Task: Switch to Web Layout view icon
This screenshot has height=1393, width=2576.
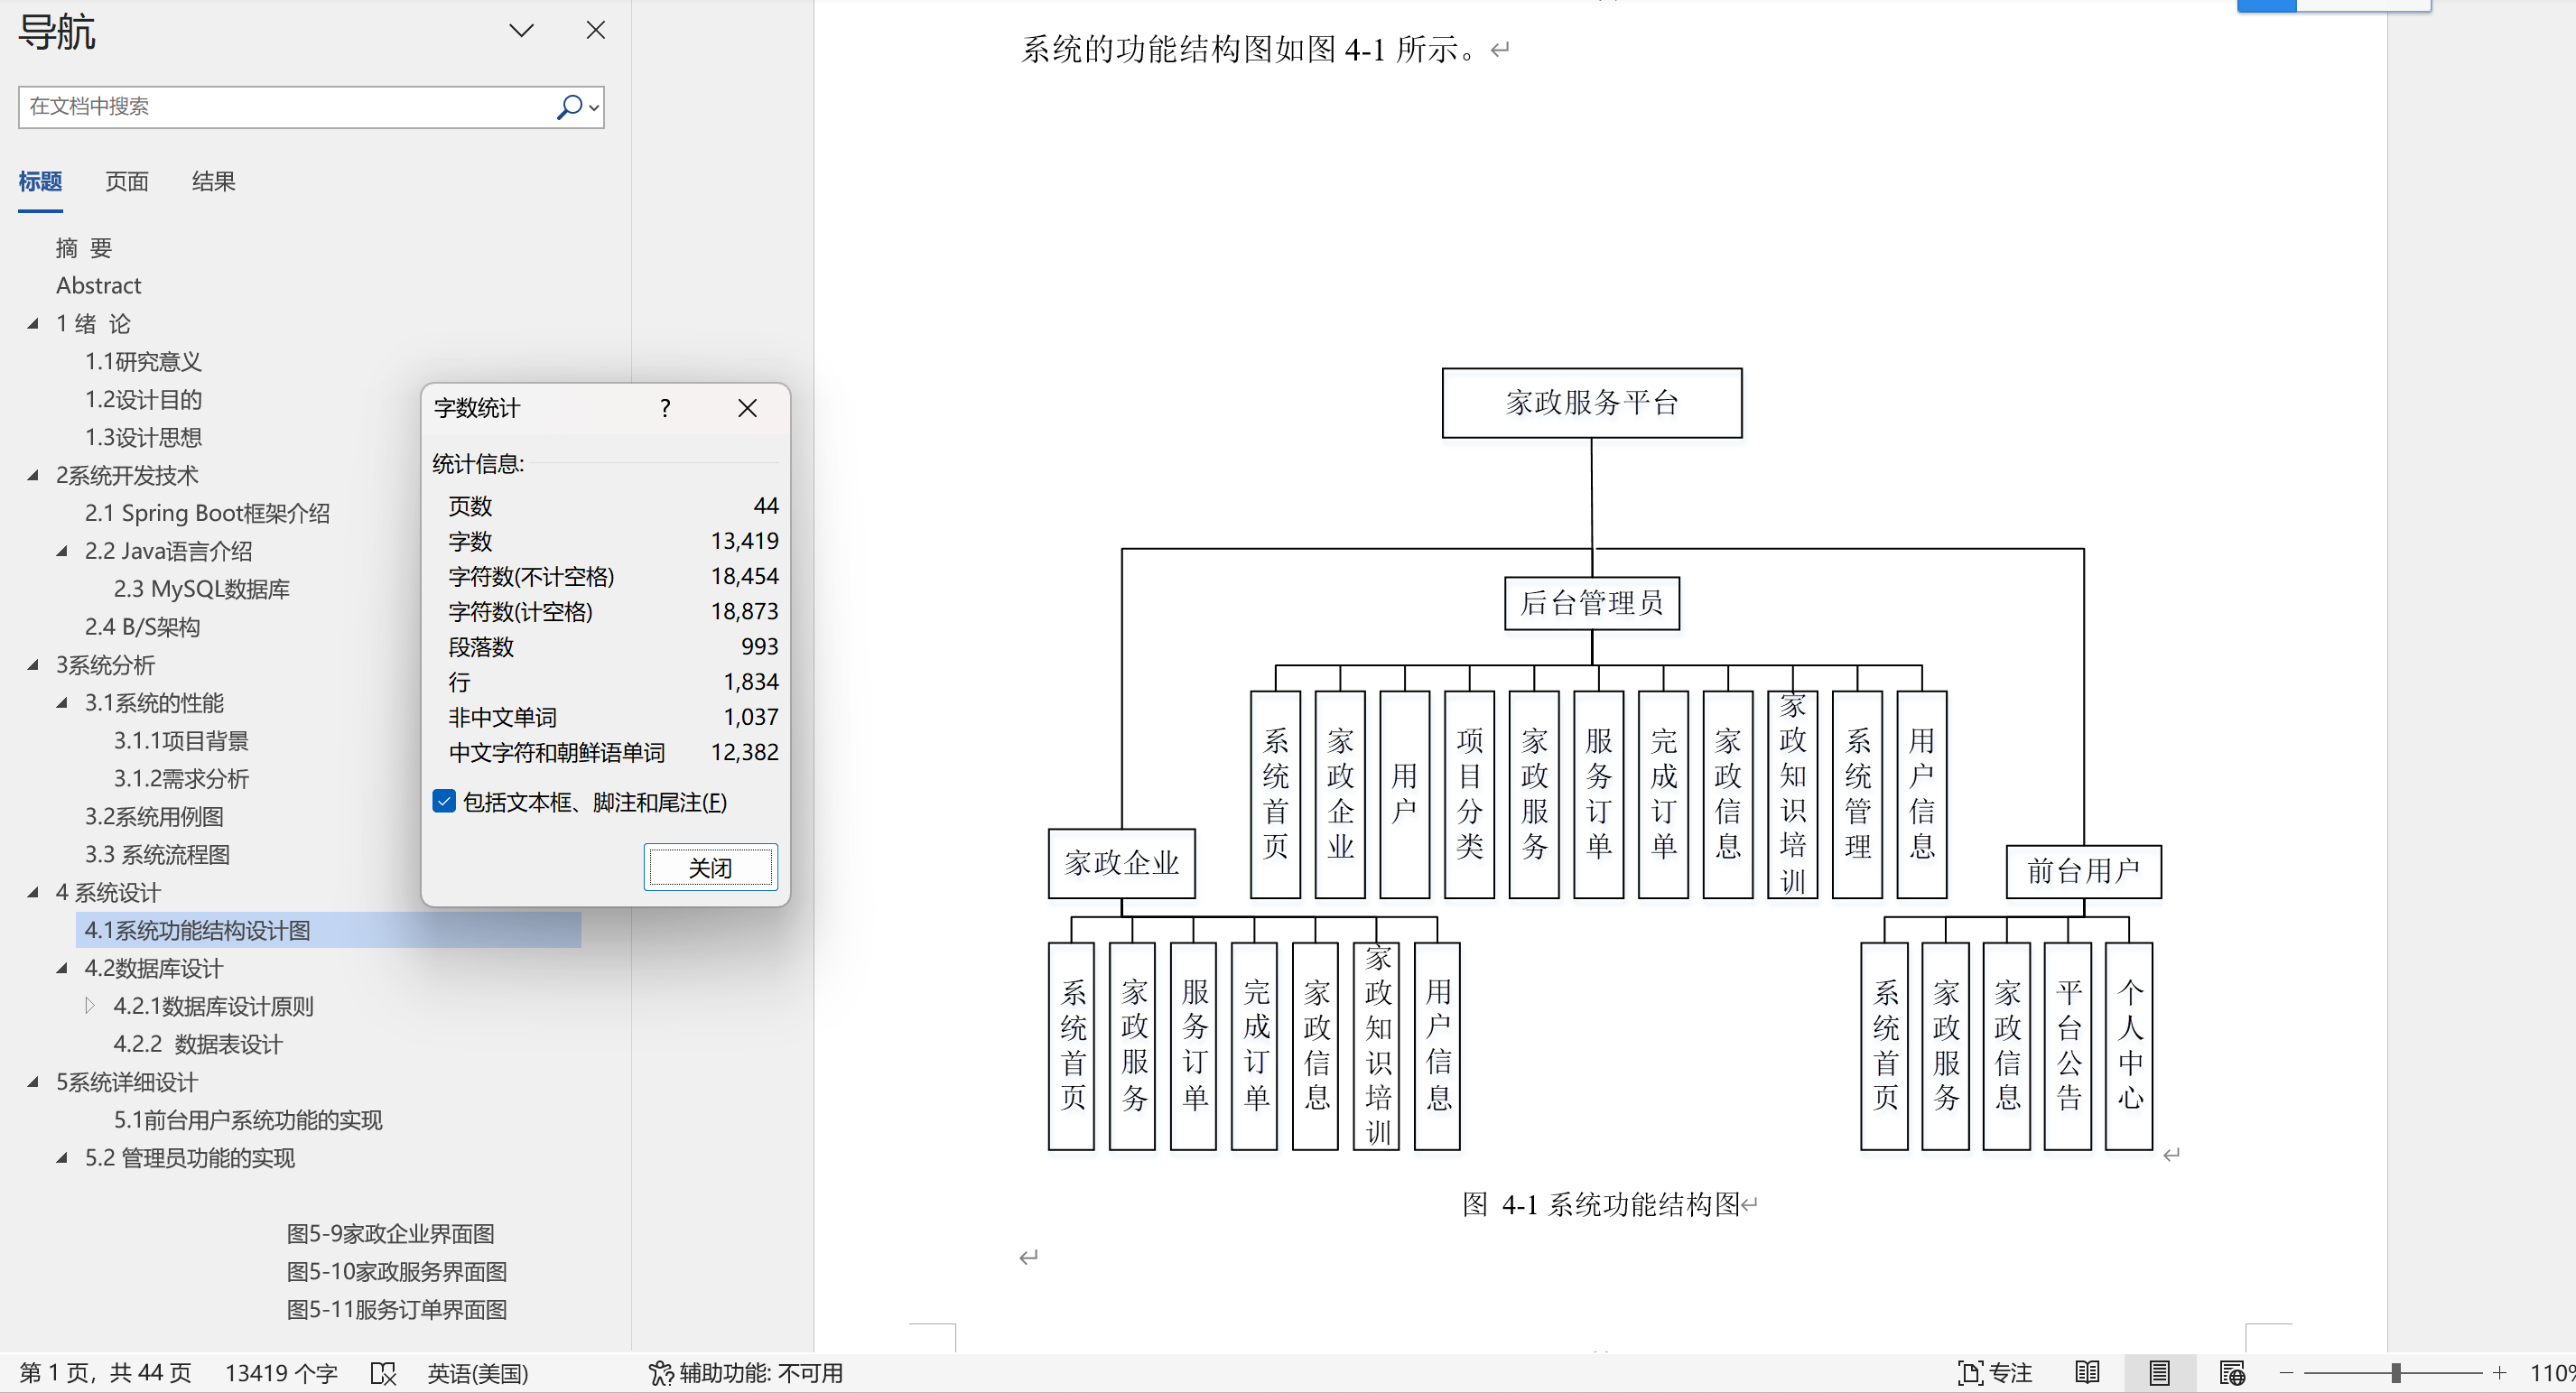Action: 2232,1373
